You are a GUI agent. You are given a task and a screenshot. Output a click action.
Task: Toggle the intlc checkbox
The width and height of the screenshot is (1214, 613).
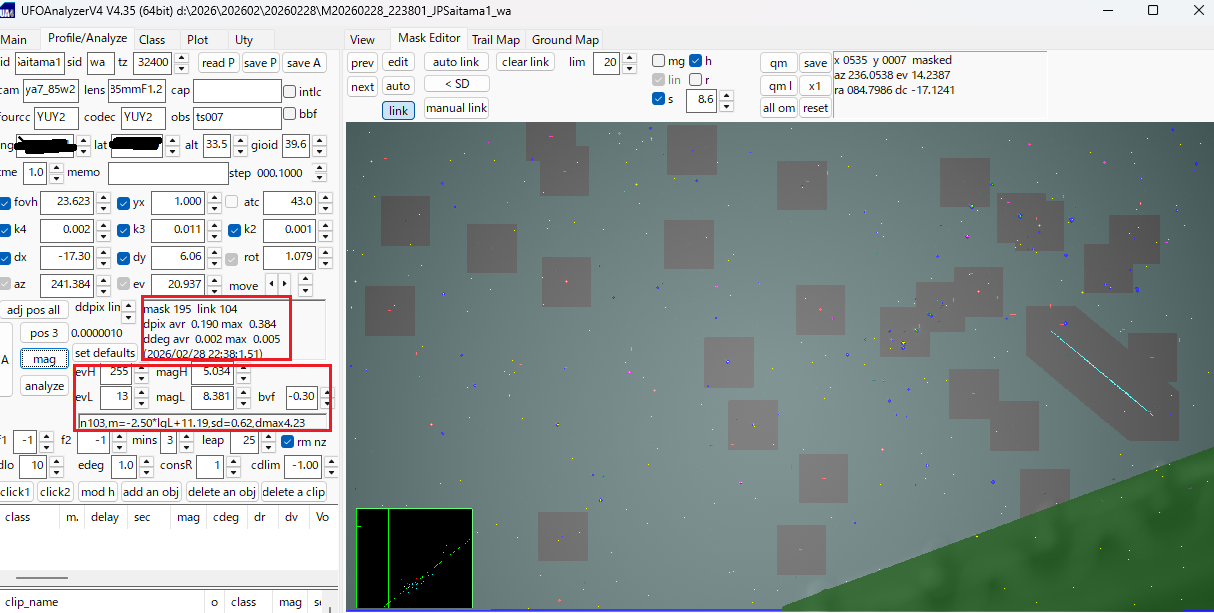[x=289, y=92]
